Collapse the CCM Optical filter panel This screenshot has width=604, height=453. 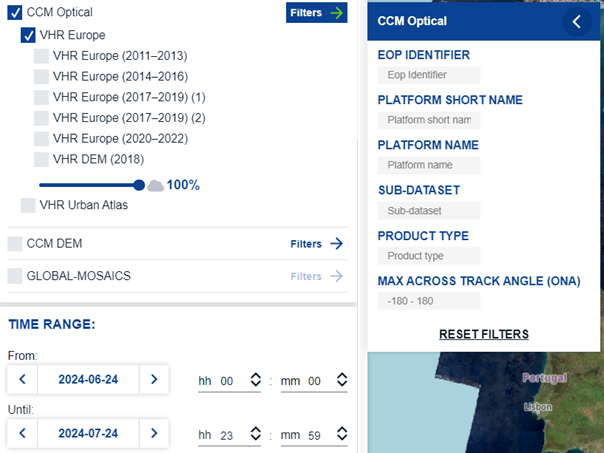pyautogui.click(x=576, y=21)
